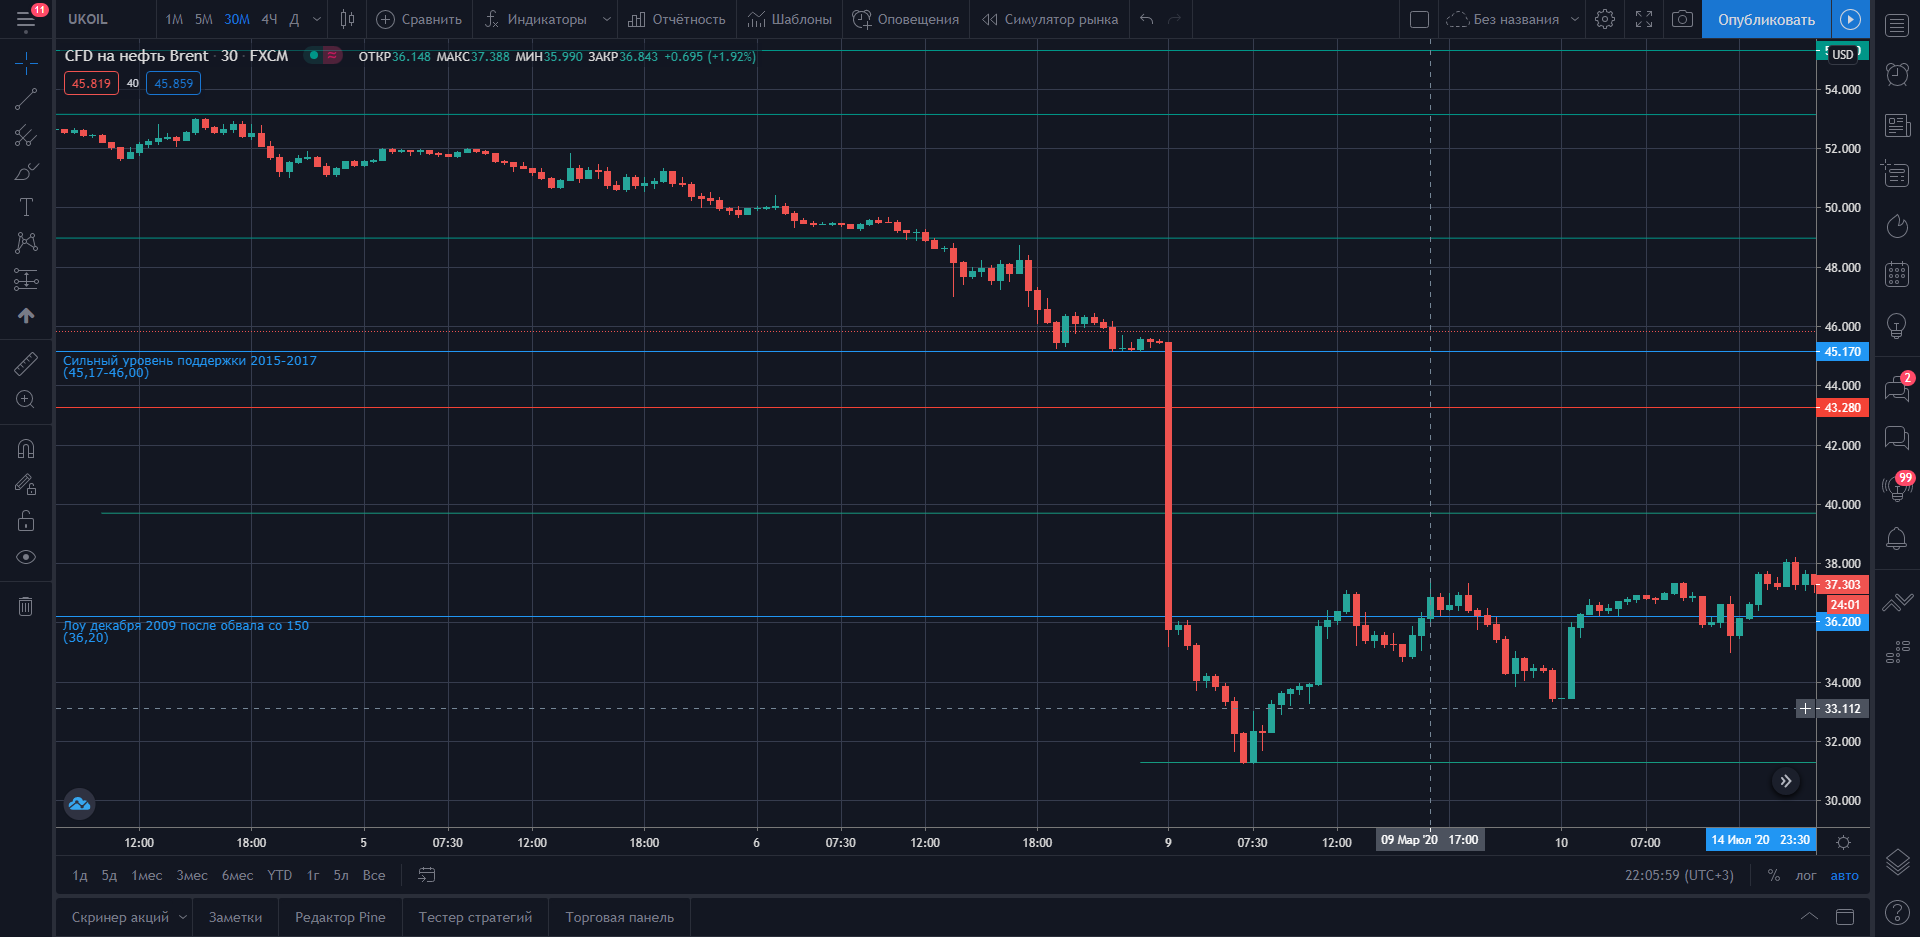This screenshot has height=937, width=1920.
Task: Click the magnet mode icon
Action: pos(26,449)
